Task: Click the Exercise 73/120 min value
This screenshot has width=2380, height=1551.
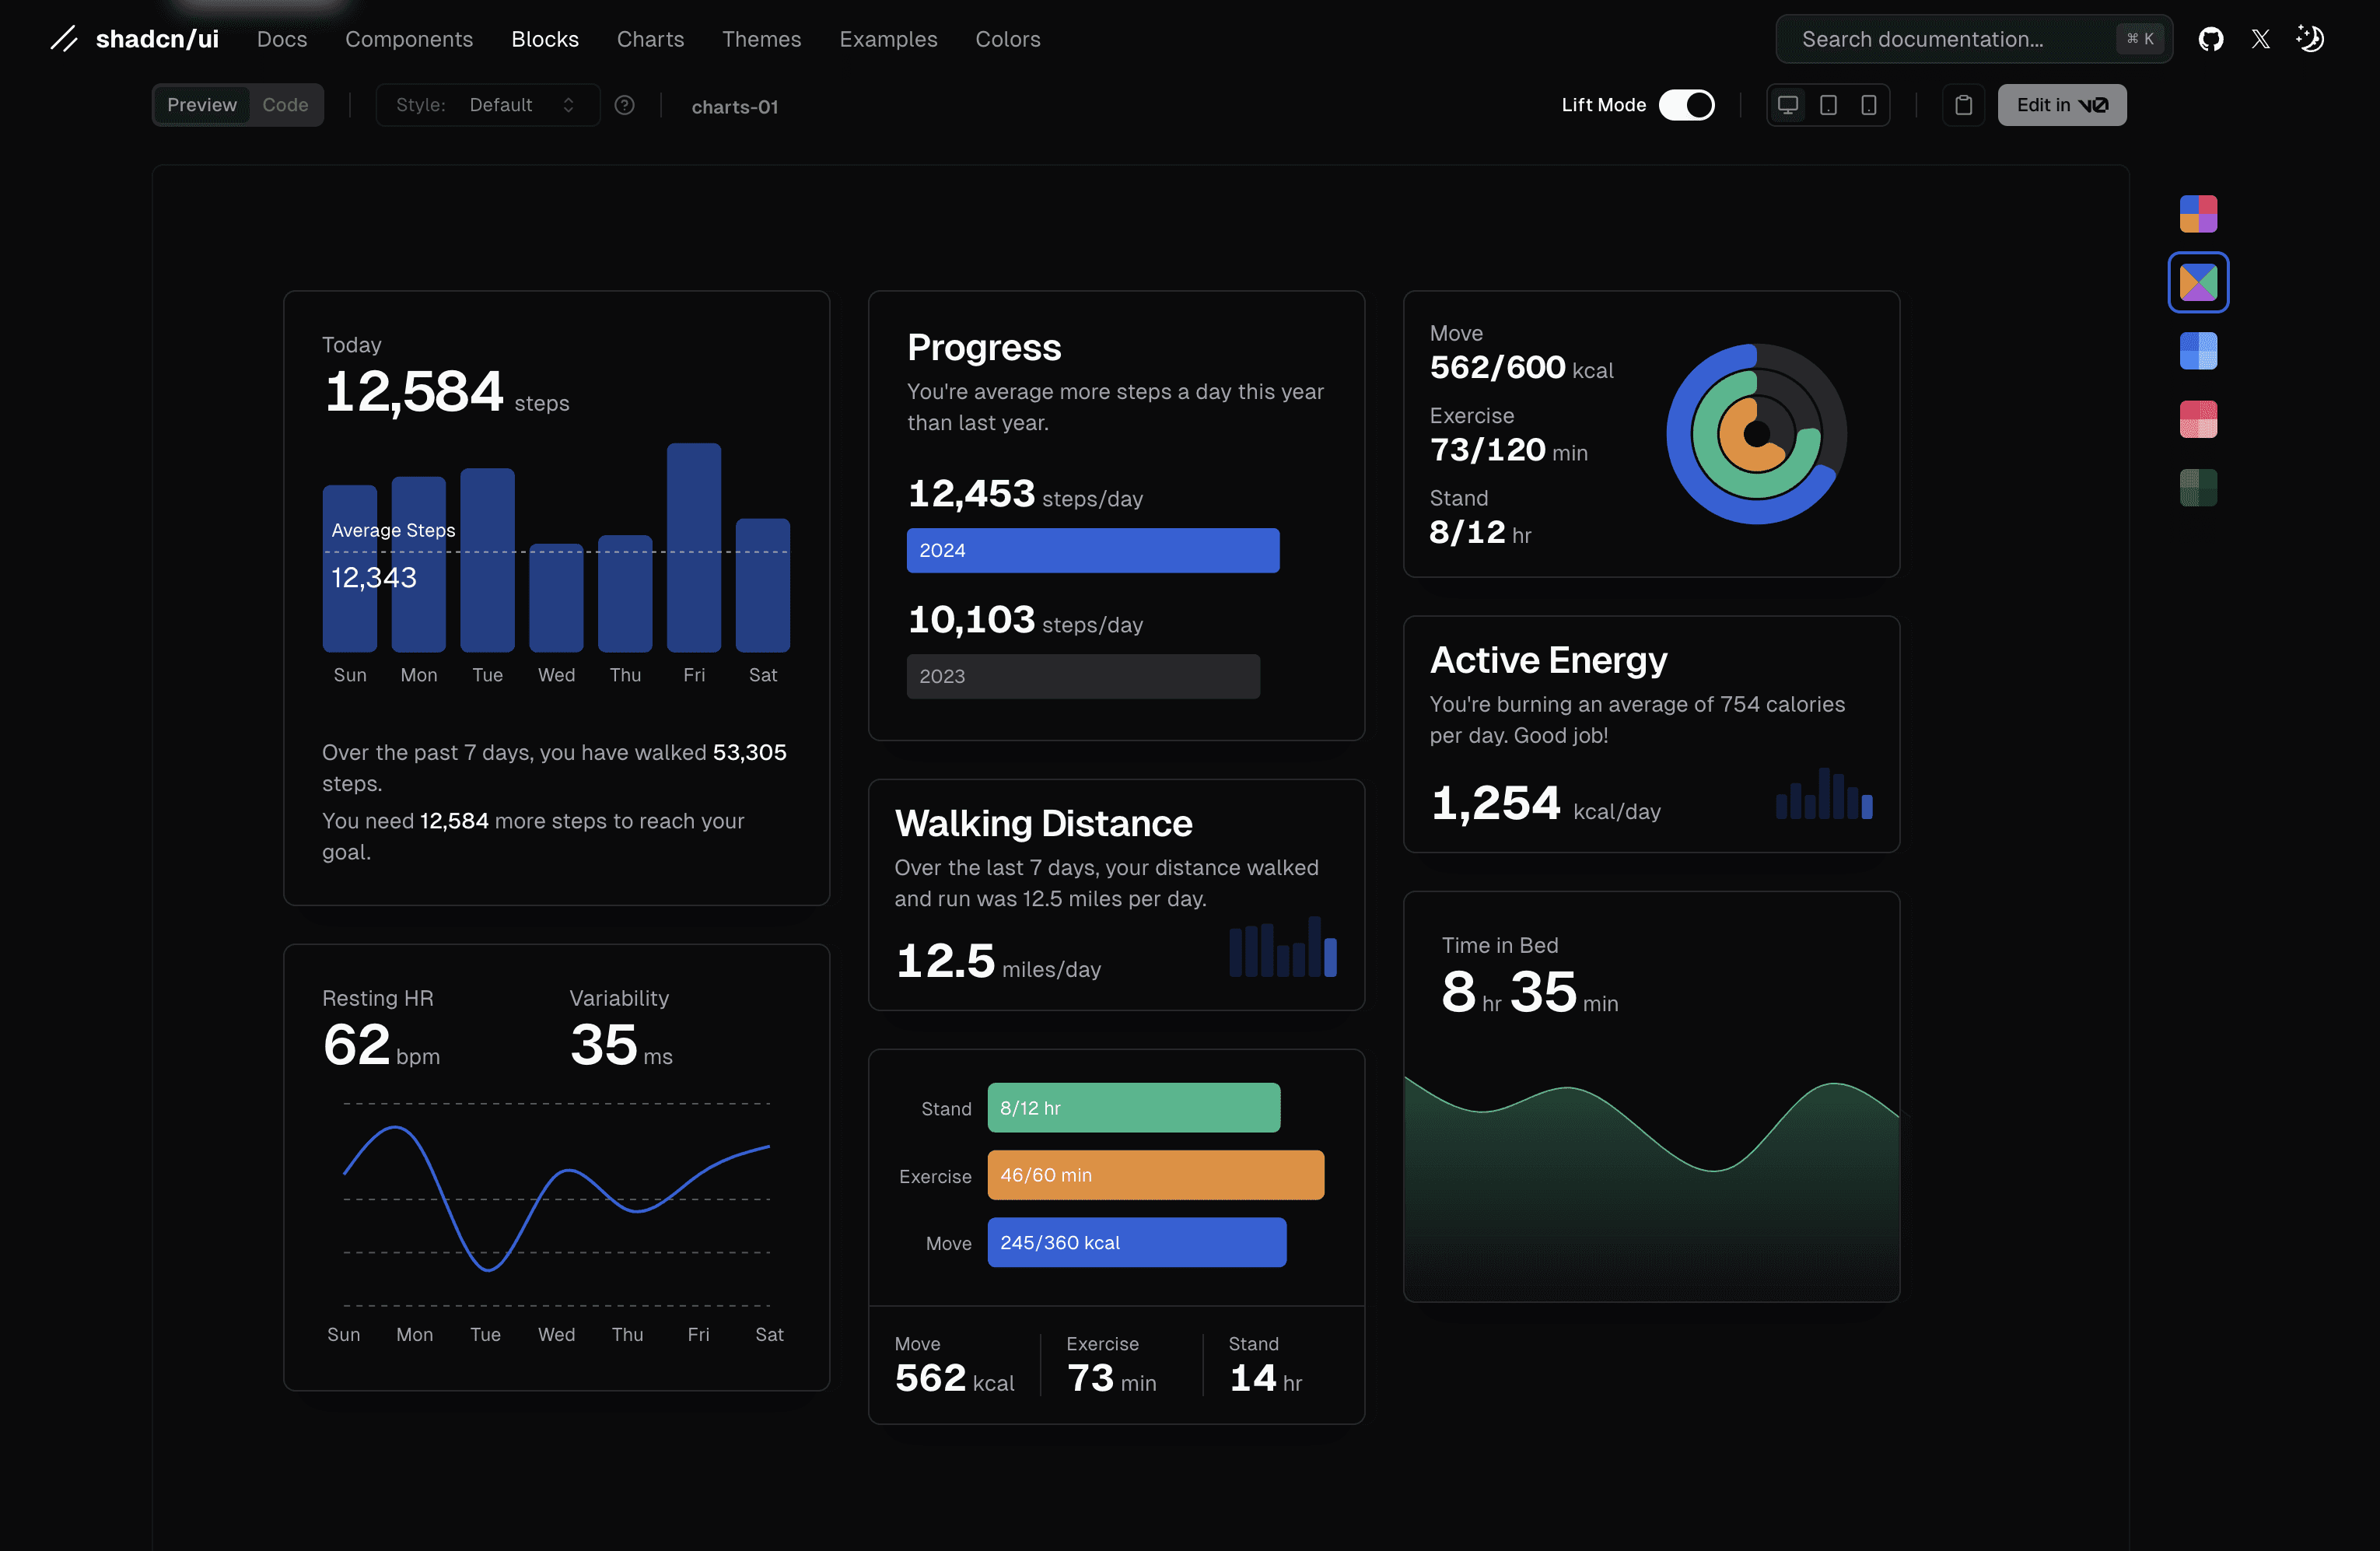Action: tap(1508, 450)
